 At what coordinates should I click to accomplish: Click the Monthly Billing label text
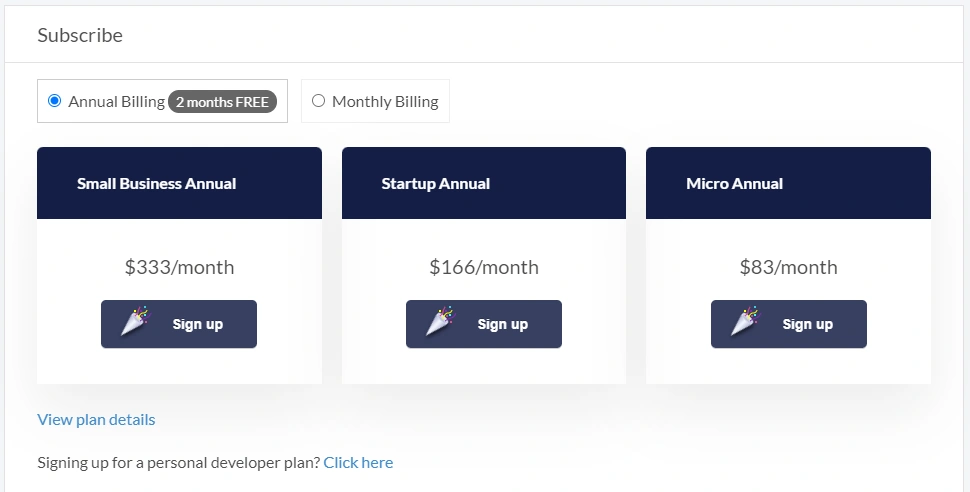pos(385,101)
